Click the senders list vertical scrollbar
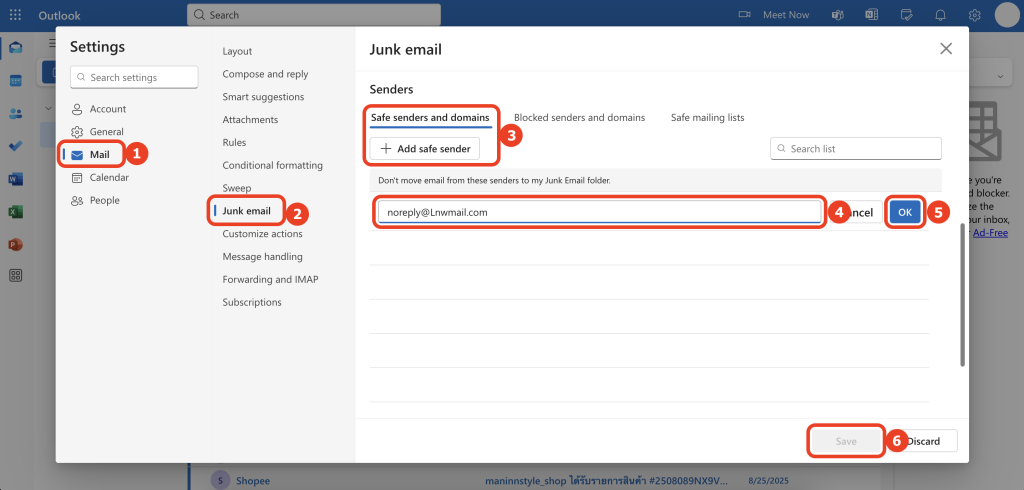The height and width of the screenshot is (490, 1024). (962, 294)
